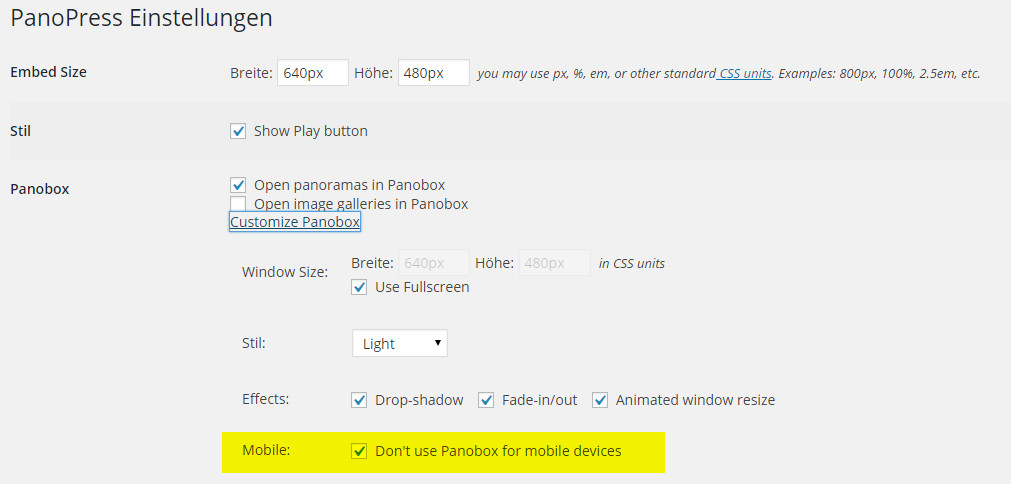The image size is (1011, 484).
Task: Click the Use Fullscreen label text
Action: click(x=421, y=287)
